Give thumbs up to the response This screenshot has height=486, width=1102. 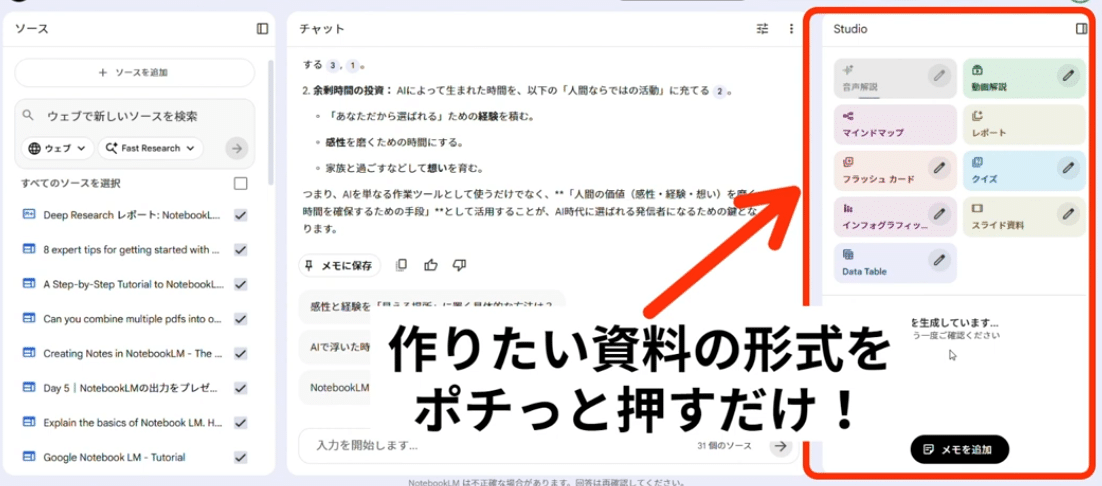click(x=430, y=265)
